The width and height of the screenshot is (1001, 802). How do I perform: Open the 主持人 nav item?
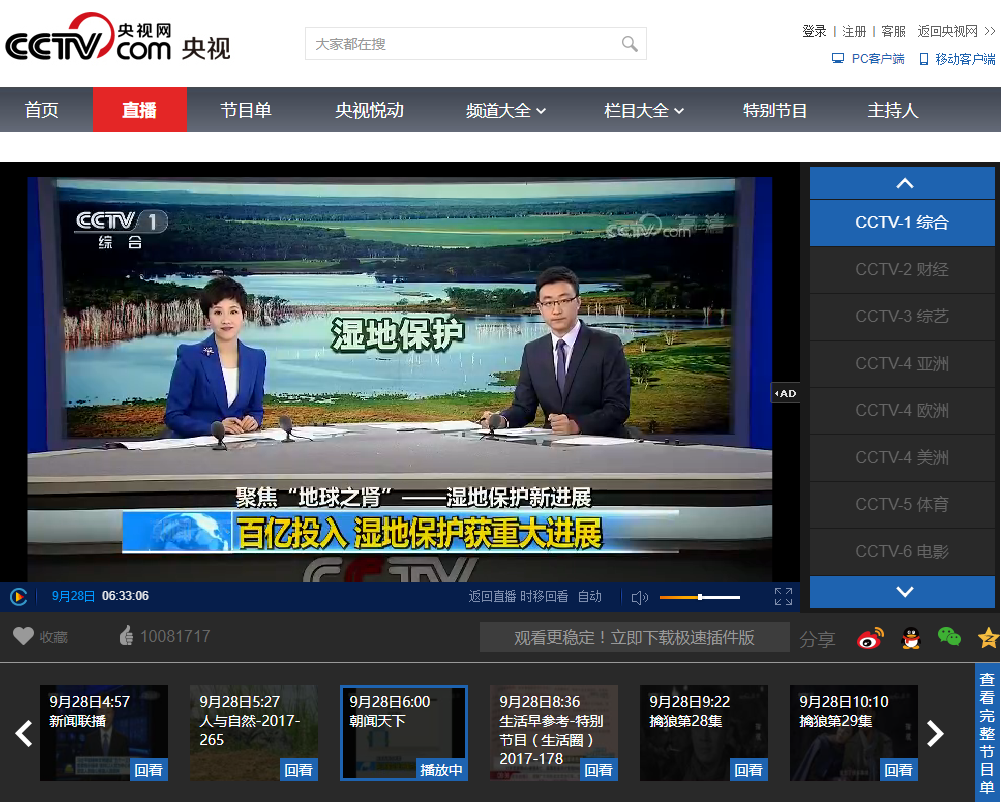click(x=892, y=110)
